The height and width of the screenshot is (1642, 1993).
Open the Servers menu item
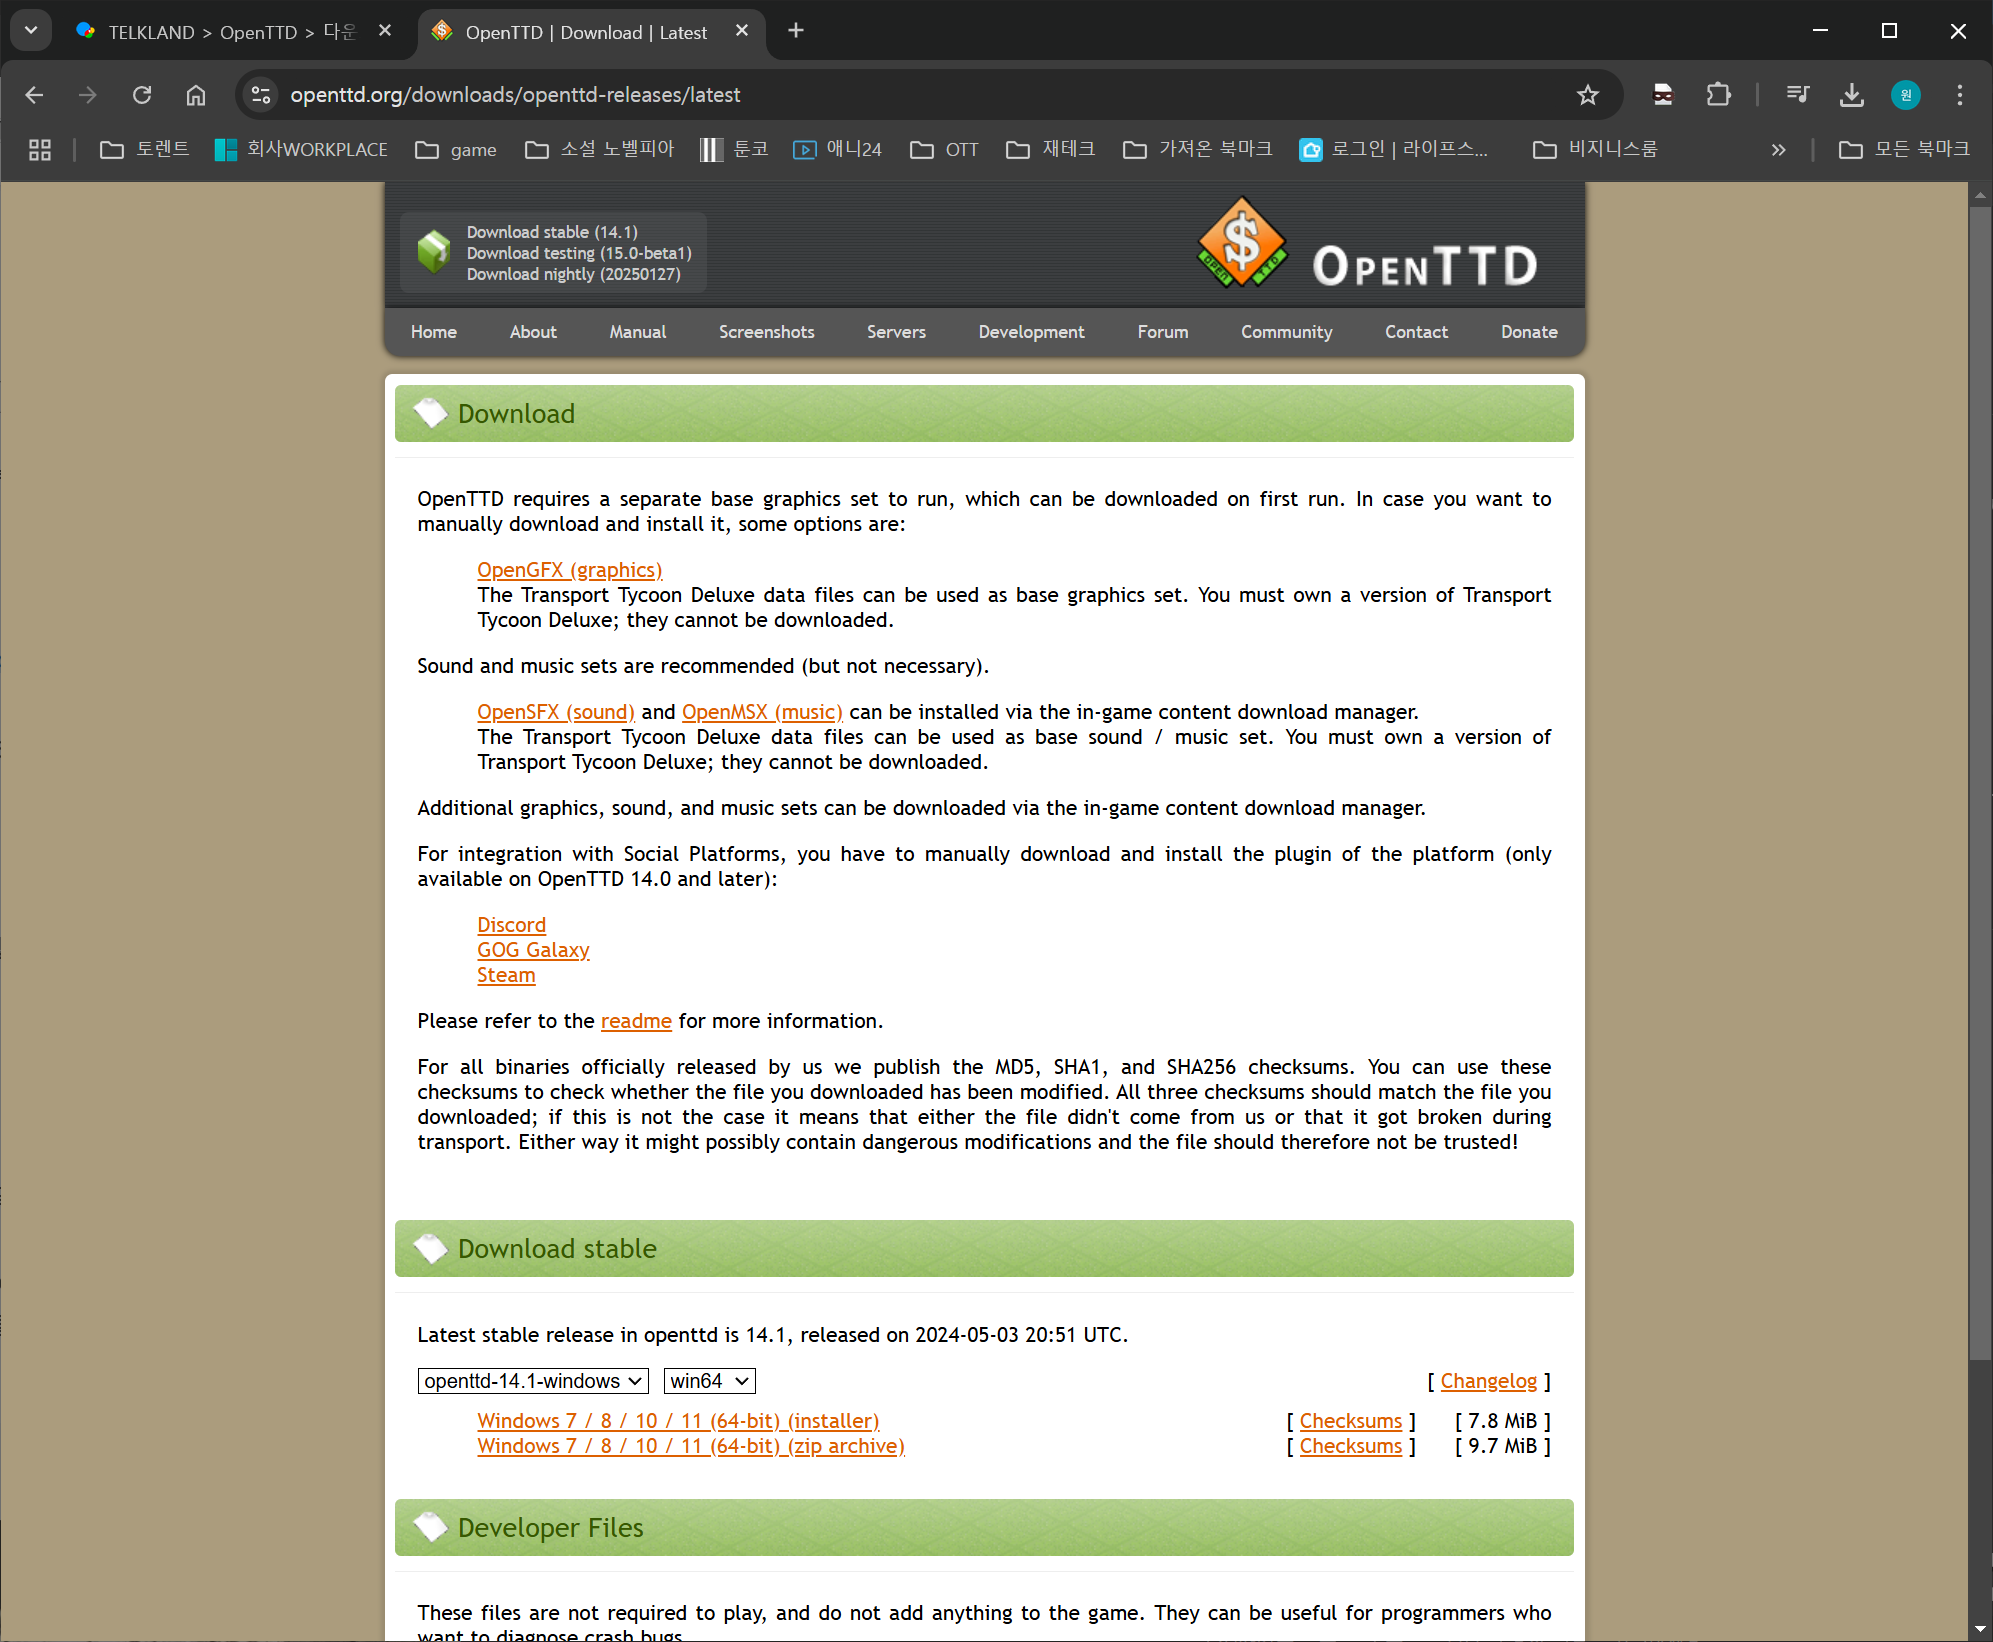[x=897, y=332]
